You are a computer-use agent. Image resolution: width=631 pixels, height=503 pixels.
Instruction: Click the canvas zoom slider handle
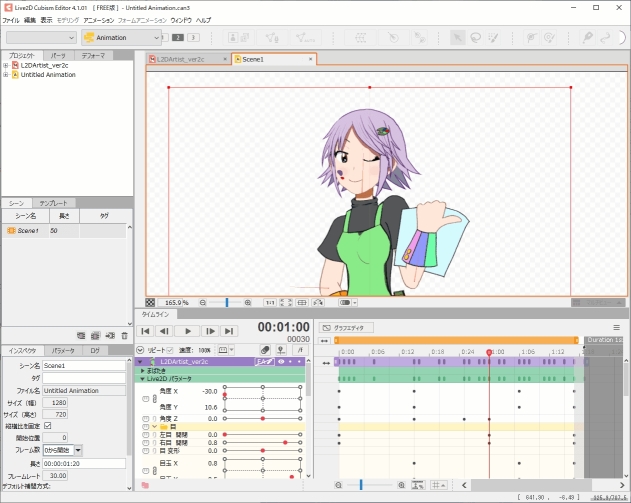click(227, 303)
